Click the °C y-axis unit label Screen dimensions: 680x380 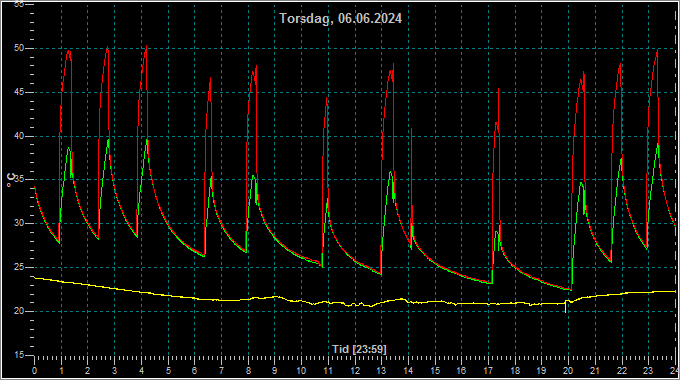tap(11, 180)
